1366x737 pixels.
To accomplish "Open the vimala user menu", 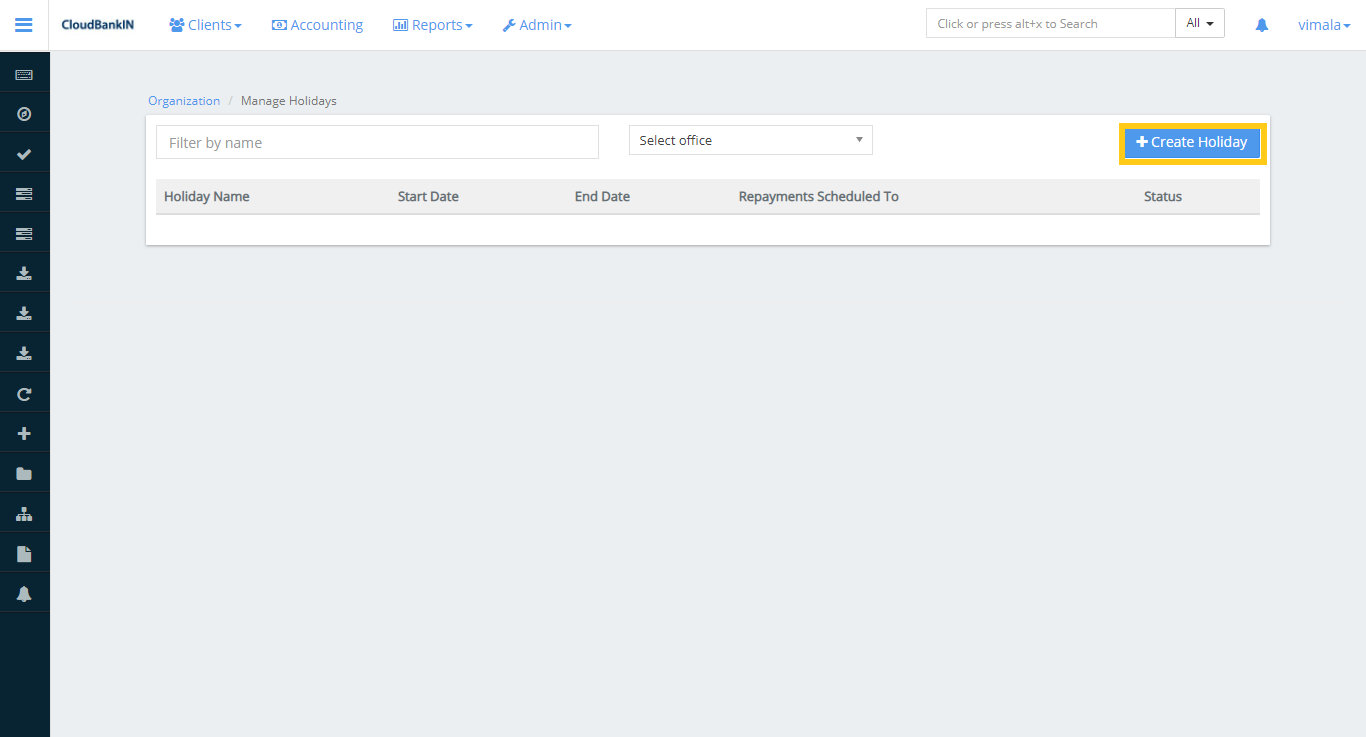I will coord(1324,25).
